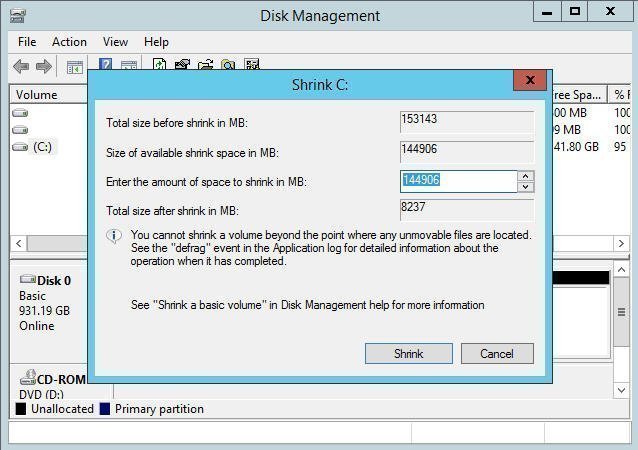Click the Refresh toolbar icon

(x=160, y=66)
